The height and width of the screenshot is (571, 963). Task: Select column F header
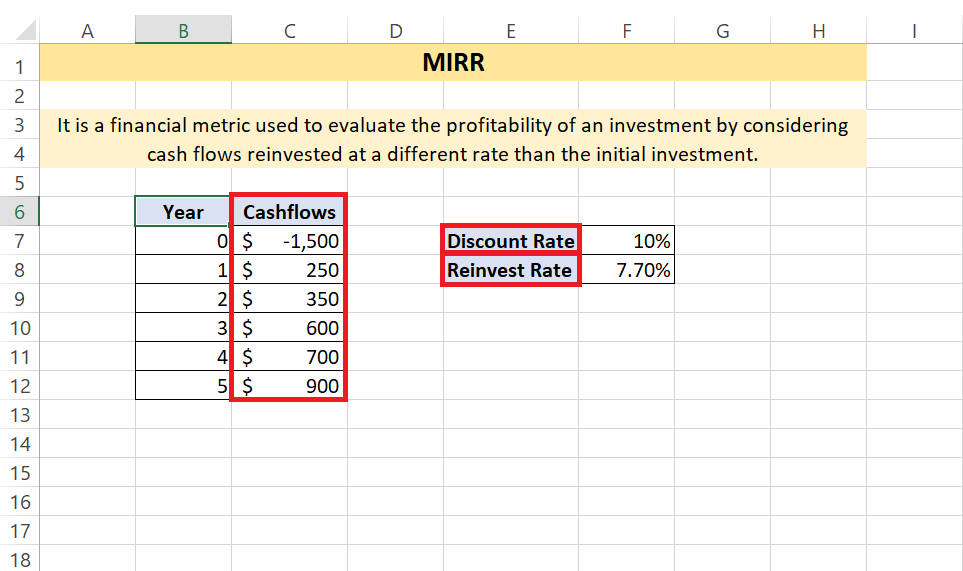click(626, 30)
